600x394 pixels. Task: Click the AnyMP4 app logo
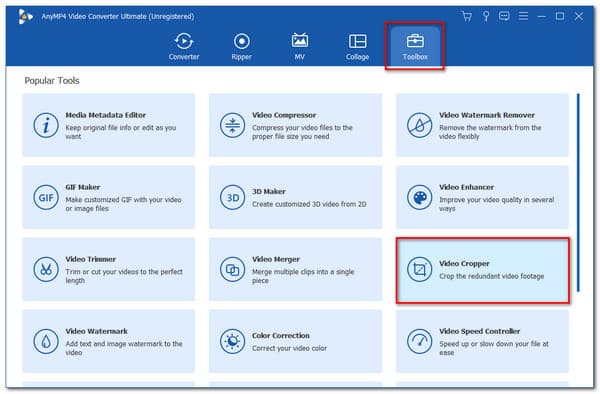pyautogui.click(x=25, y=16)
